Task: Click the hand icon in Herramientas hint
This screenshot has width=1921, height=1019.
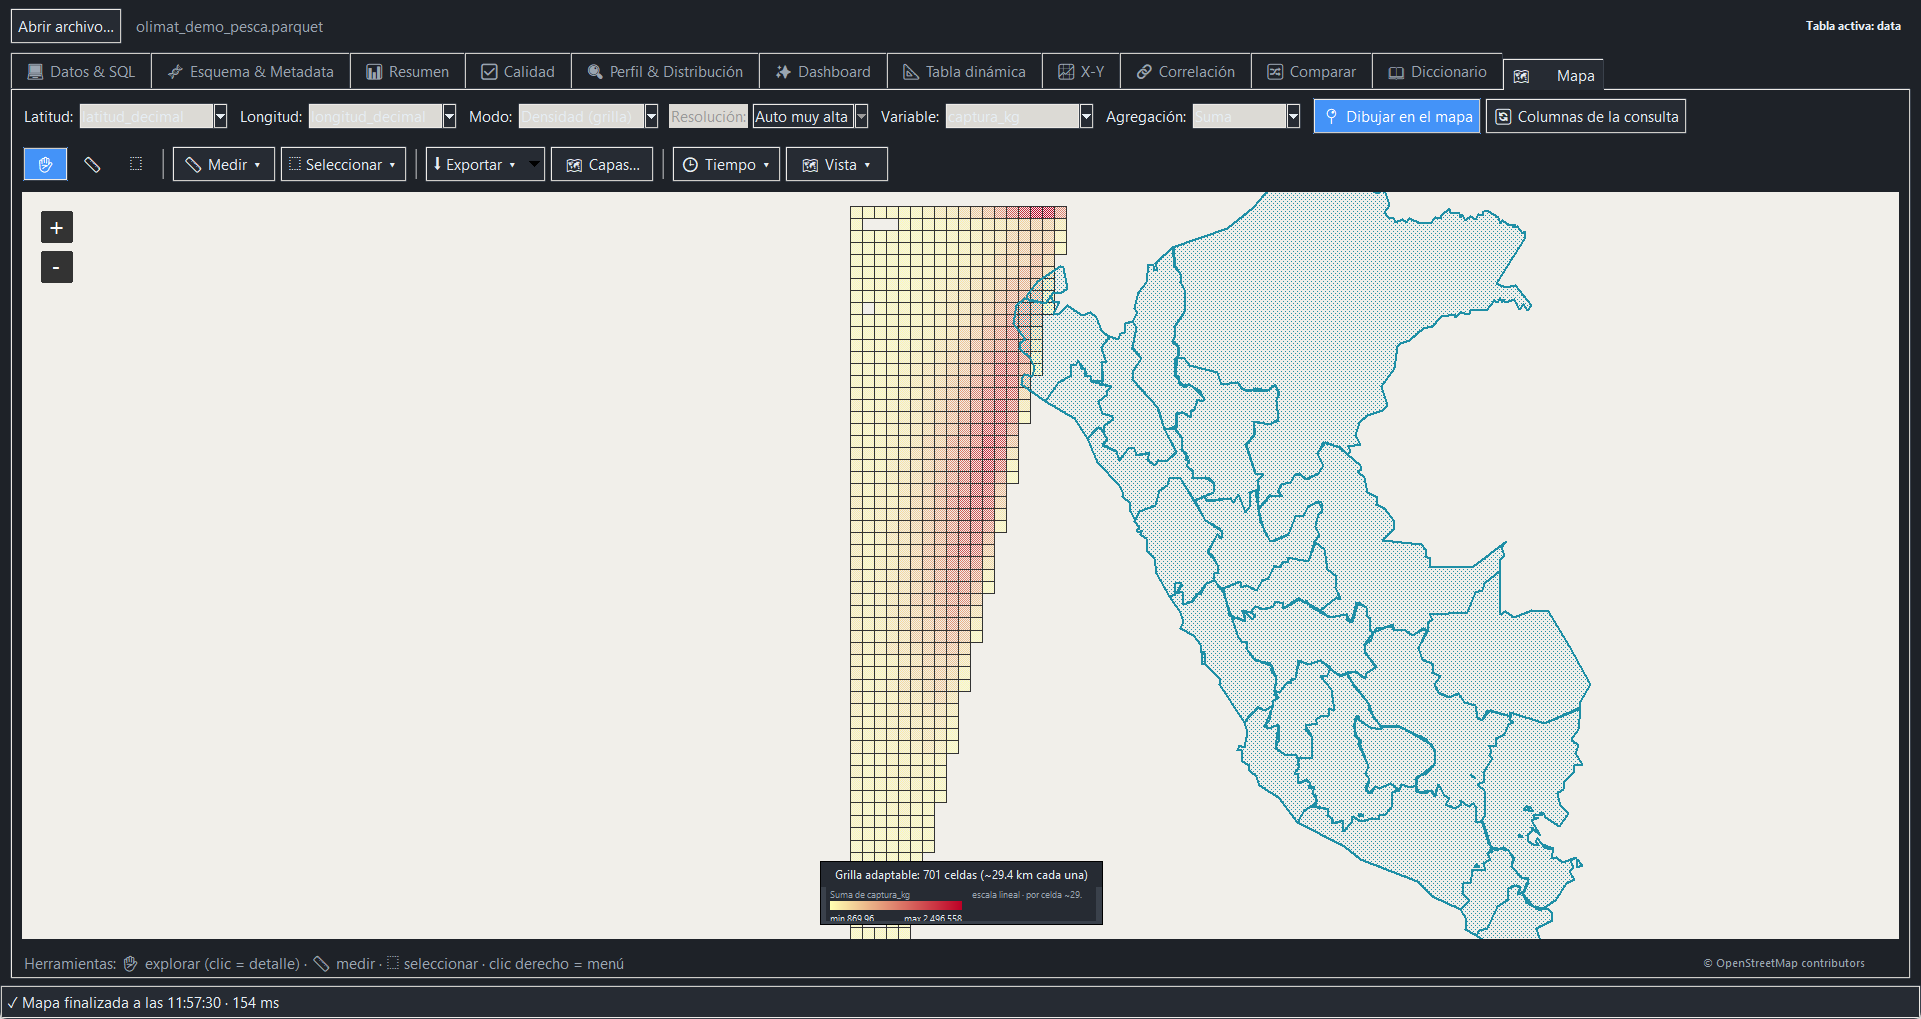Action: (130, 964)
